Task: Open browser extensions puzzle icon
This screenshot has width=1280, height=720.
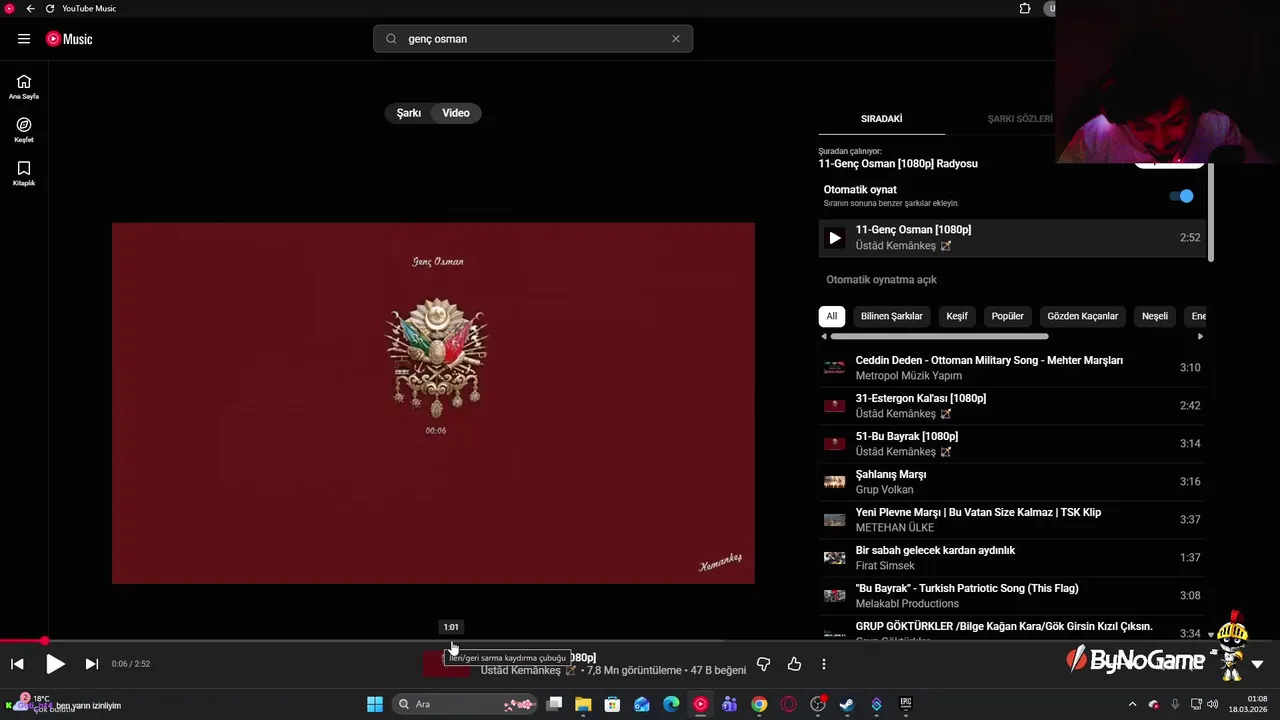Action: point(1025,8)
